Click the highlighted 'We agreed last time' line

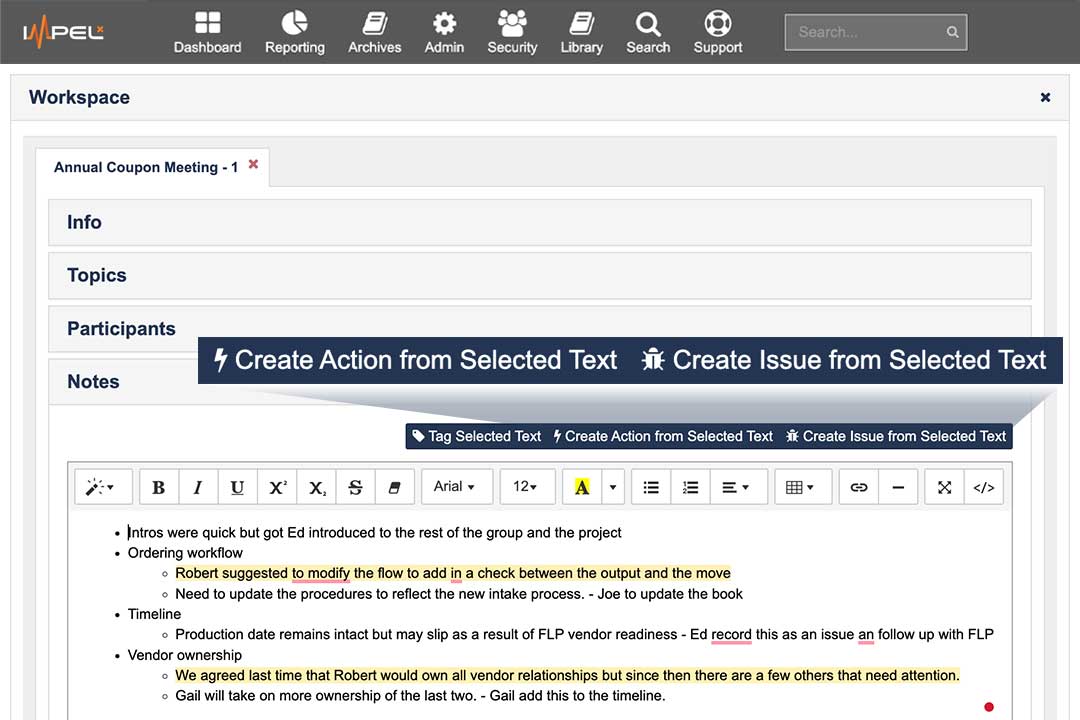(567, 676)
